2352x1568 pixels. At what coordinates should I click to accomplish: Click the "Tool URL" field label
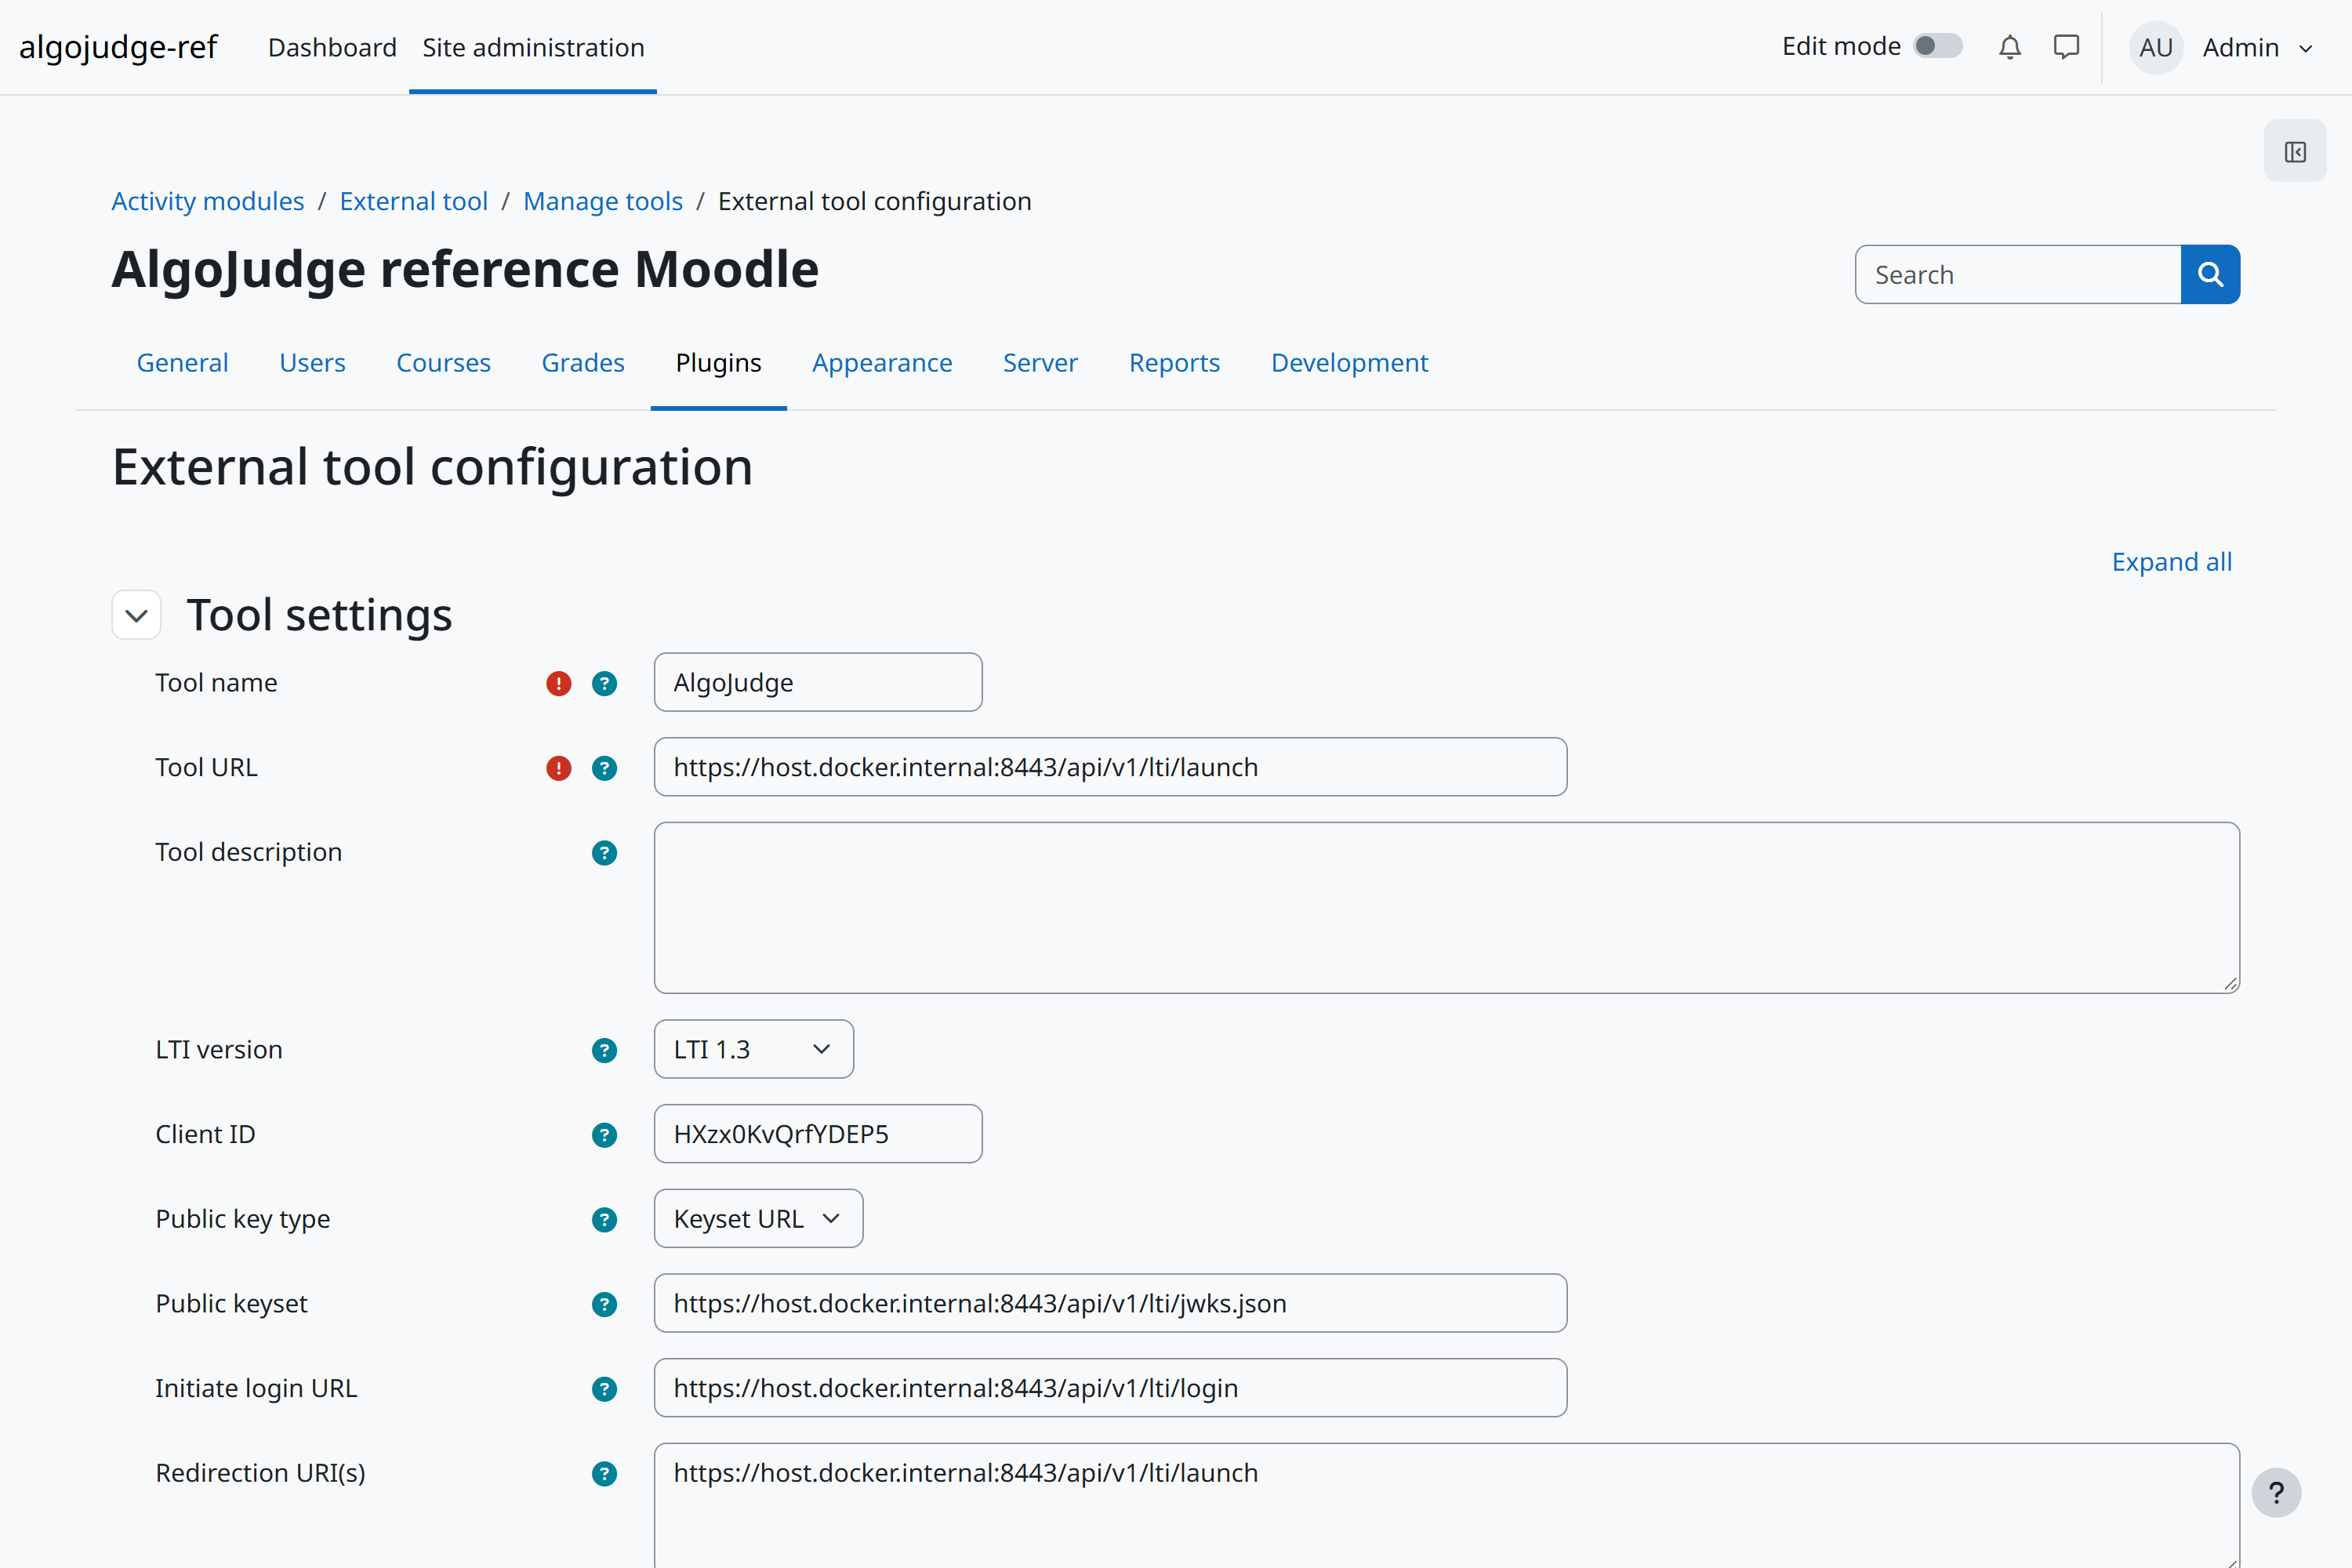point(206,768)
